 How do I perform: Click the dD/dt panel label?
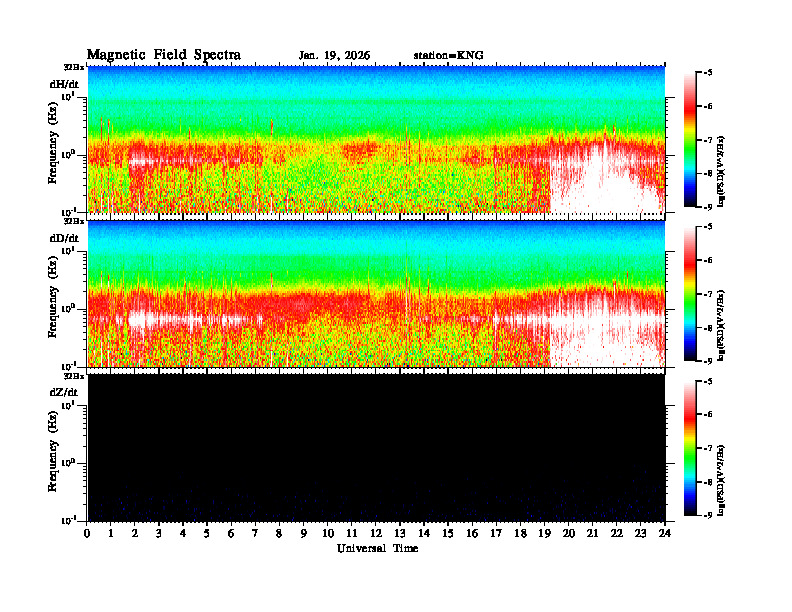[64, 238]
